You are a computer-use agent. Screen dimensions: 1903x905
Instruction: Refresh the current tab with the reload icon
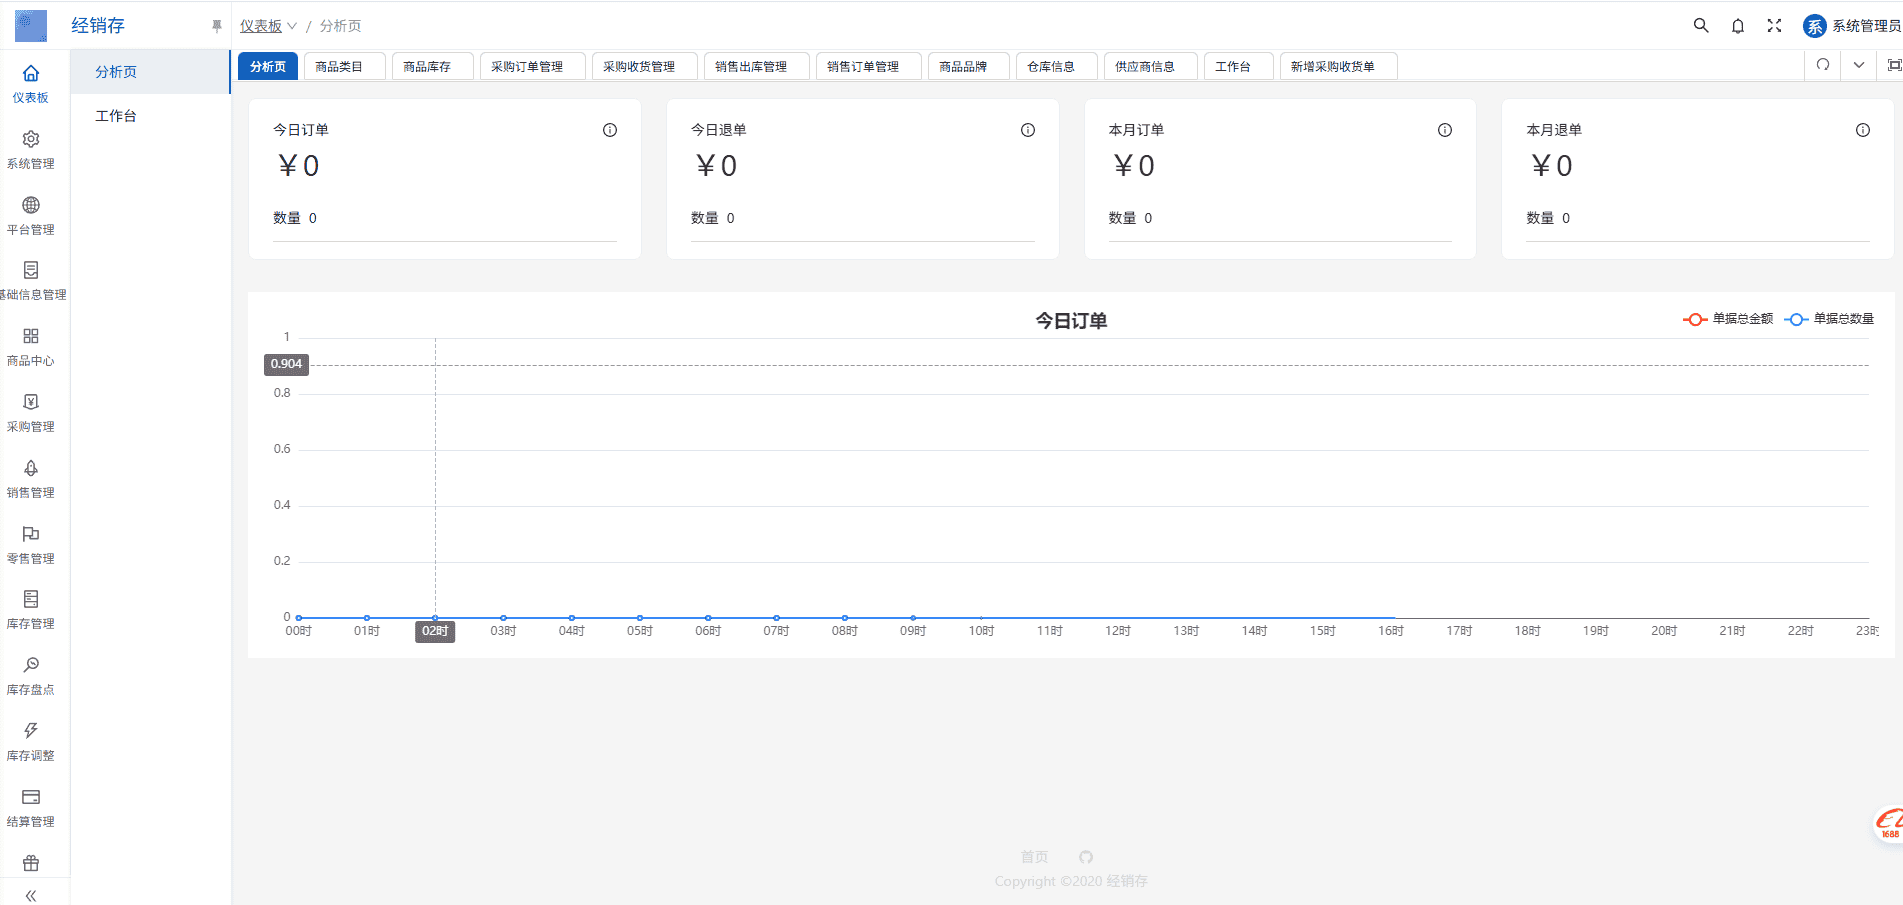pyautogui.click(x=1823, y=65)
